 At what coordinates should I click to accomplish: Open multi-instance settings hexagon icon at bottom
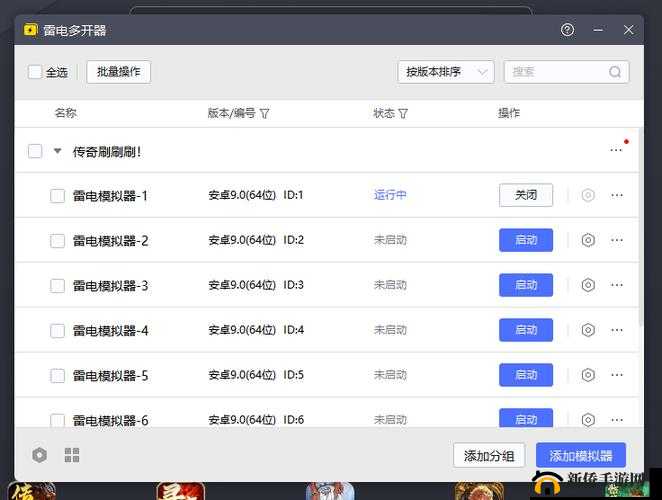coord(39,455)
